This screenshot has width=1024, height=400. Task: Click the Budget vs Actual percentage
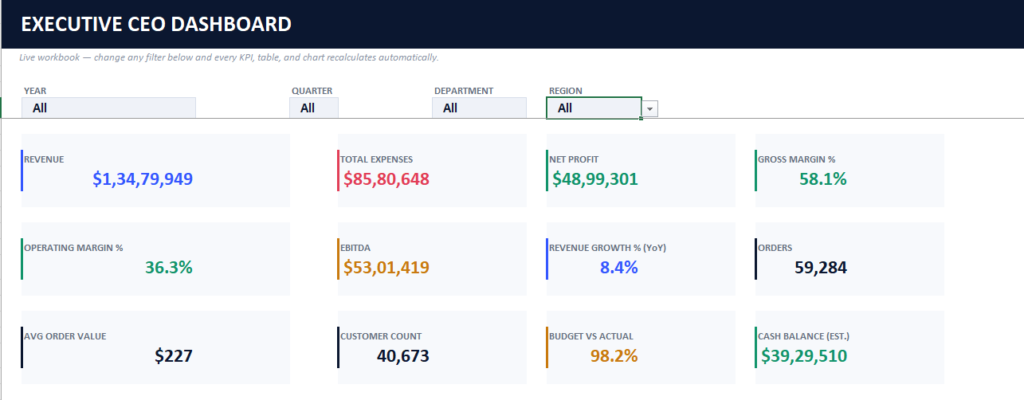[614, 356]
